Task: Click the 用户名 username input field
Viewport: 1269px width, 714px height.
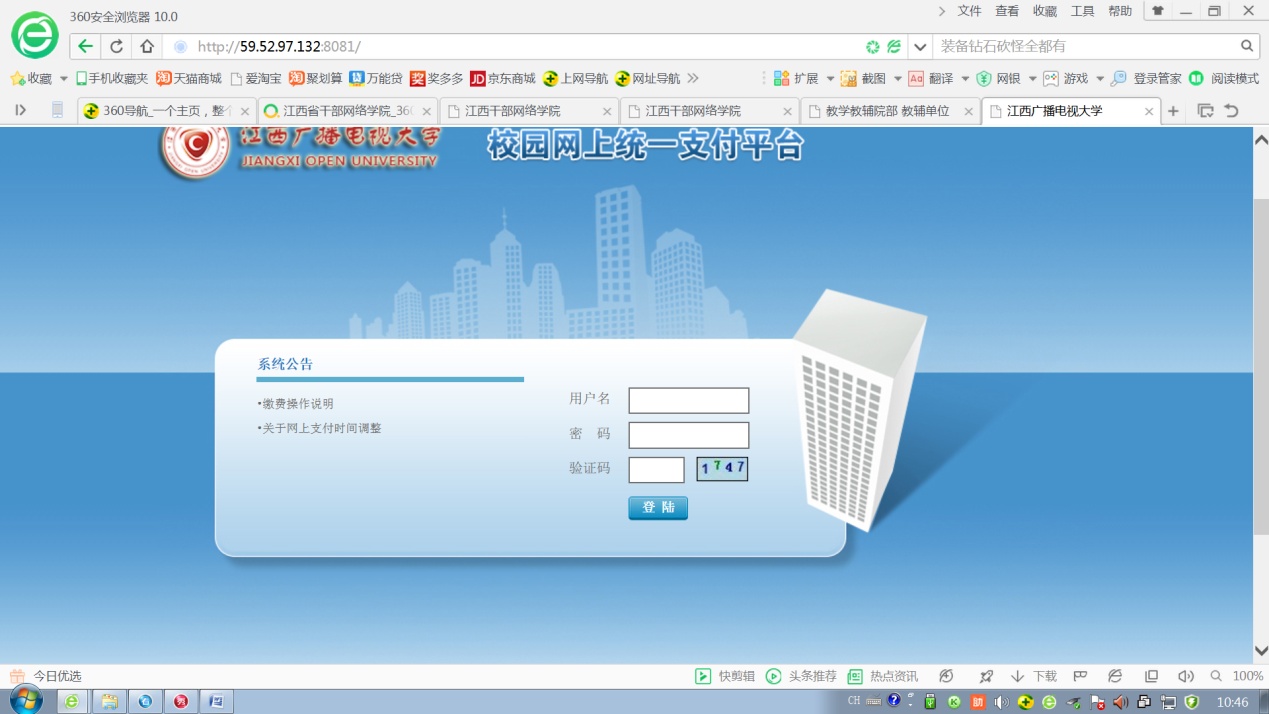Action: 688,400
